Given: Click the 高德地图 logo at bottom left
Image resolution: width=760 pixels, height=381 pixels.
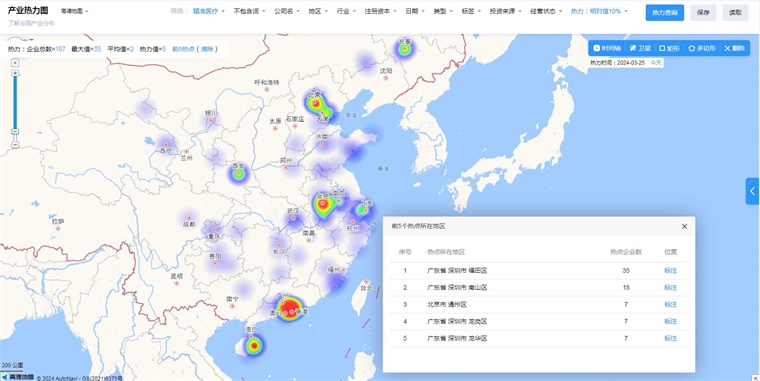Looking at the screenshot, I should pos(17,377).
